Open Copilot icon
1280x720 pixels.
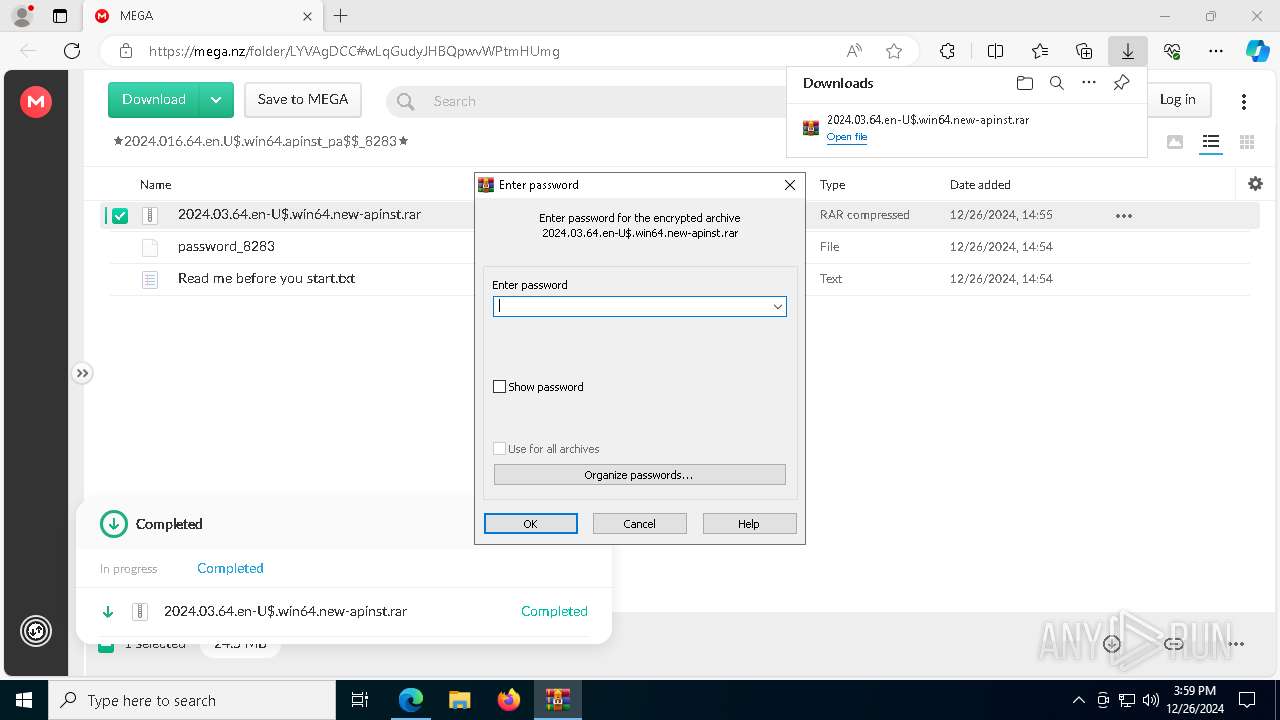(1257, 51)
